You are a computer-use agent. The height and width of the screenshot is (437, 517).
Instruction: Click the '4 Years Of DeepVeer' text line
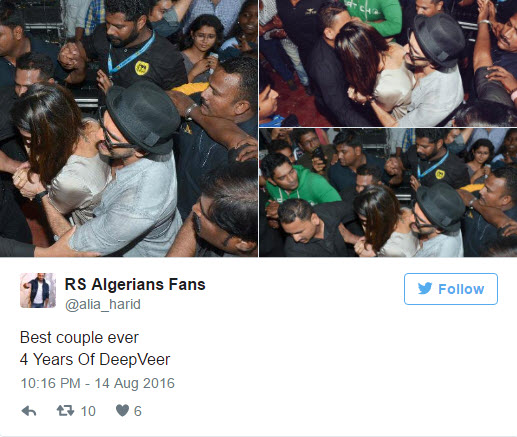click(x=95, y=360)
